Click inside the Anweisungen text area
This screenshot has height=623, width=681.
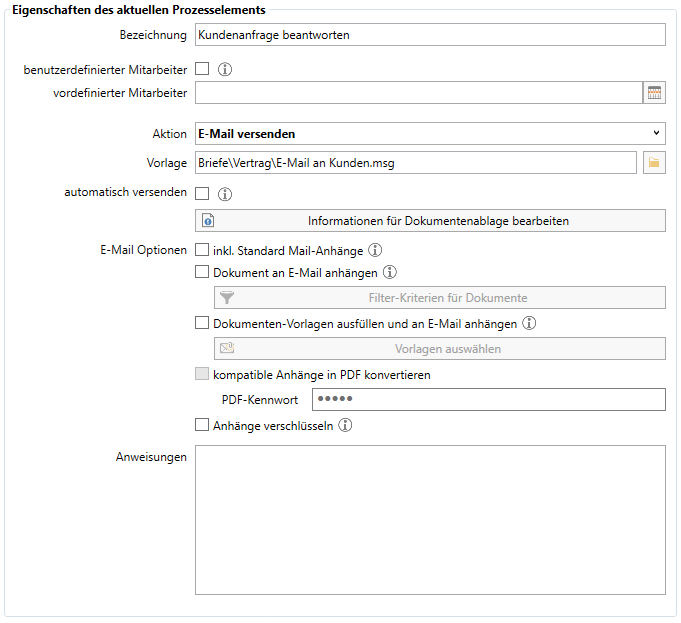click(x=430, y=520)
